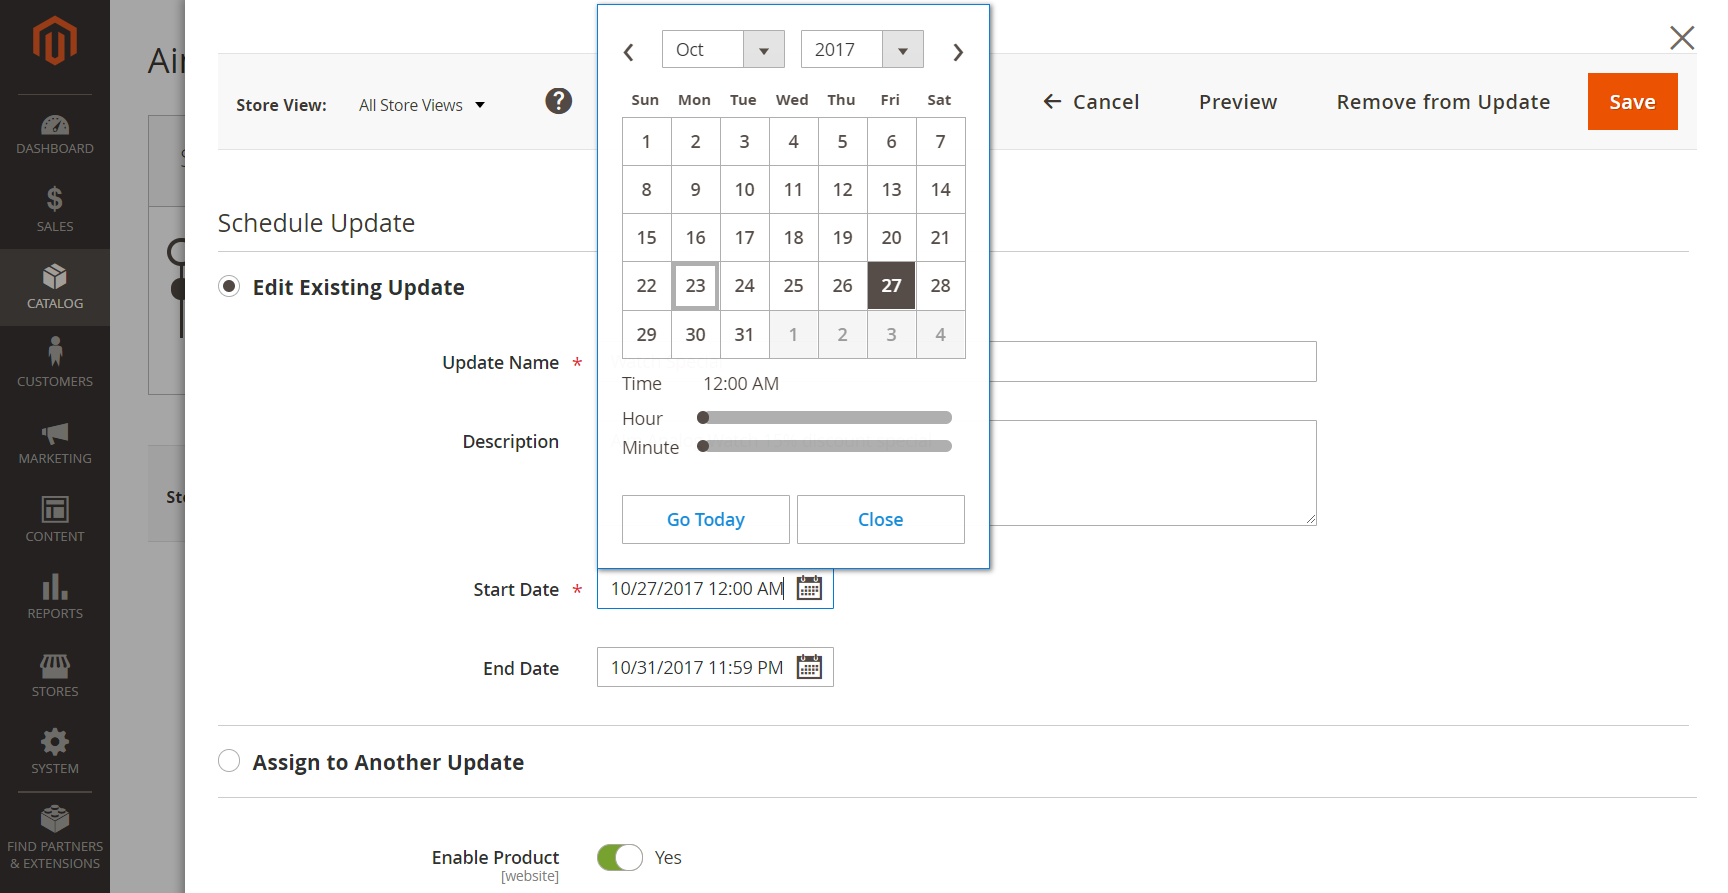Go to previous month arrow

point(629,52)
